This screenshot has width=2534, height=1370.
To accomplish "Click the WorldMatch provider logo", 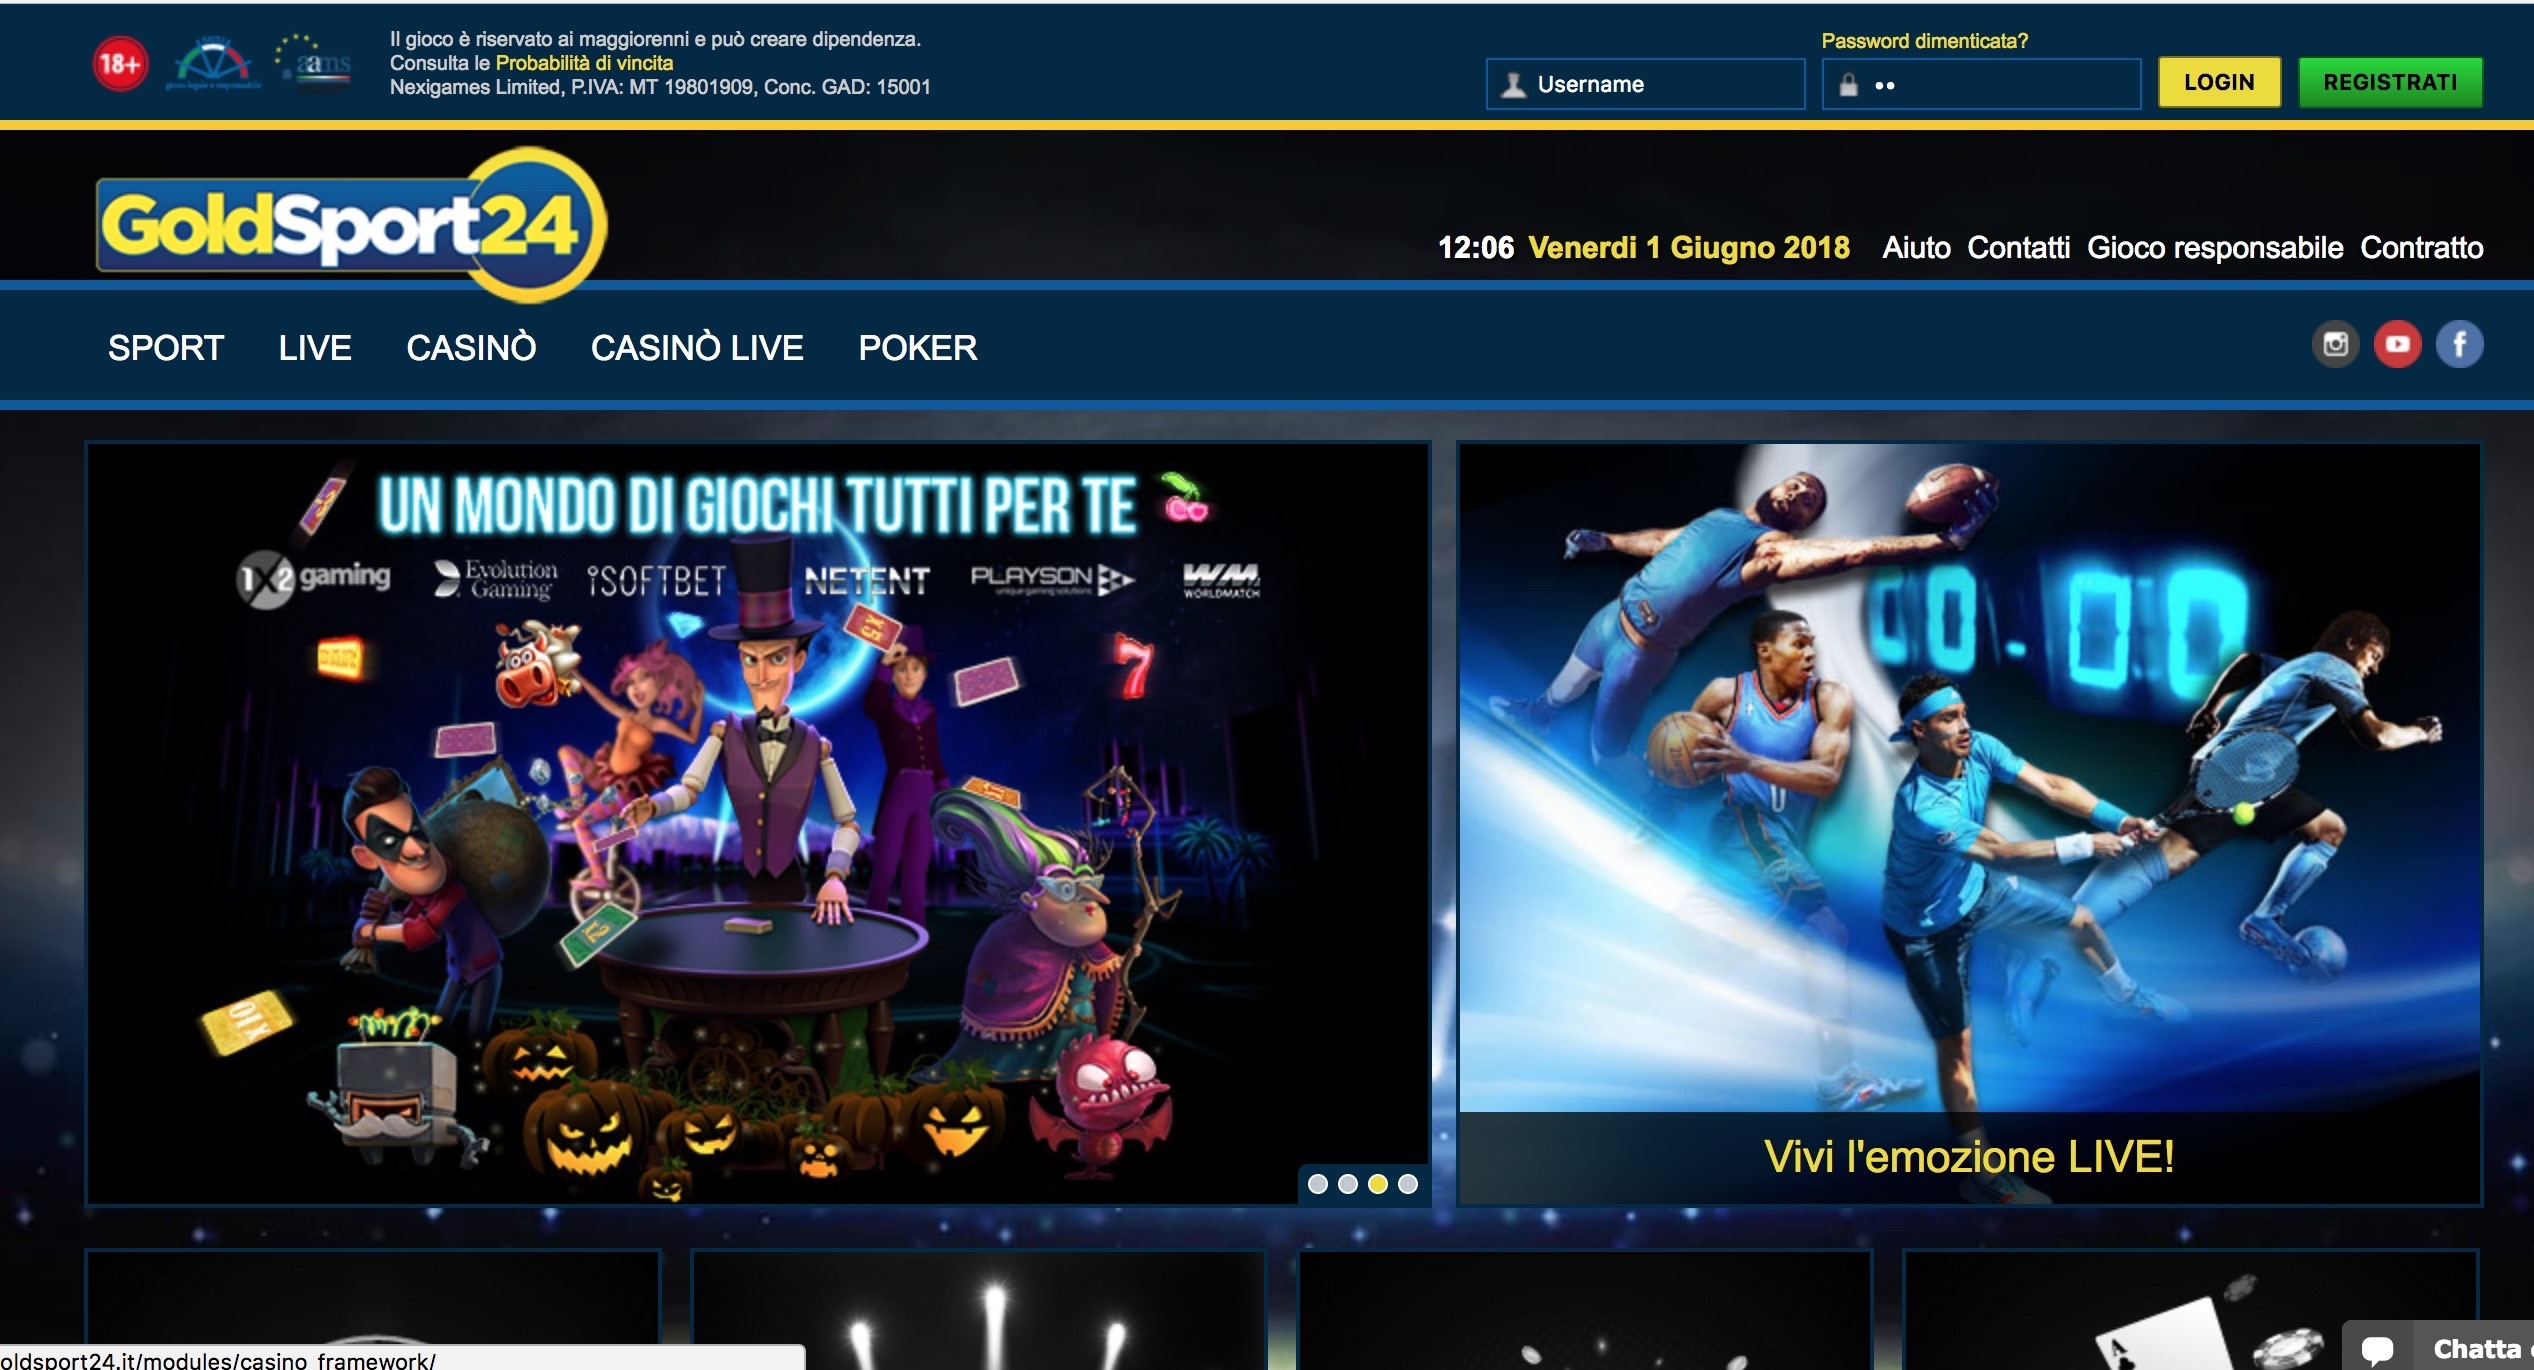I will 1221,580.
